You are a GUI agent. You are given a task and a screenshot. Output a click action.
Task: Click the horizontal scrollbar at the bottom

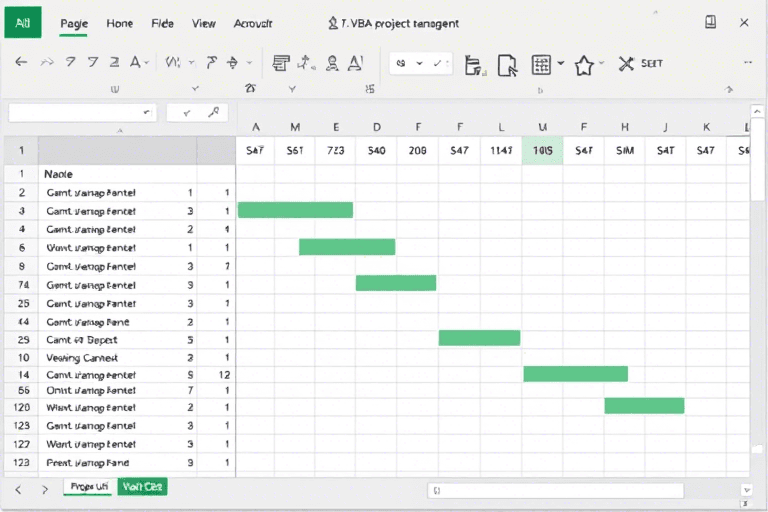555,490
